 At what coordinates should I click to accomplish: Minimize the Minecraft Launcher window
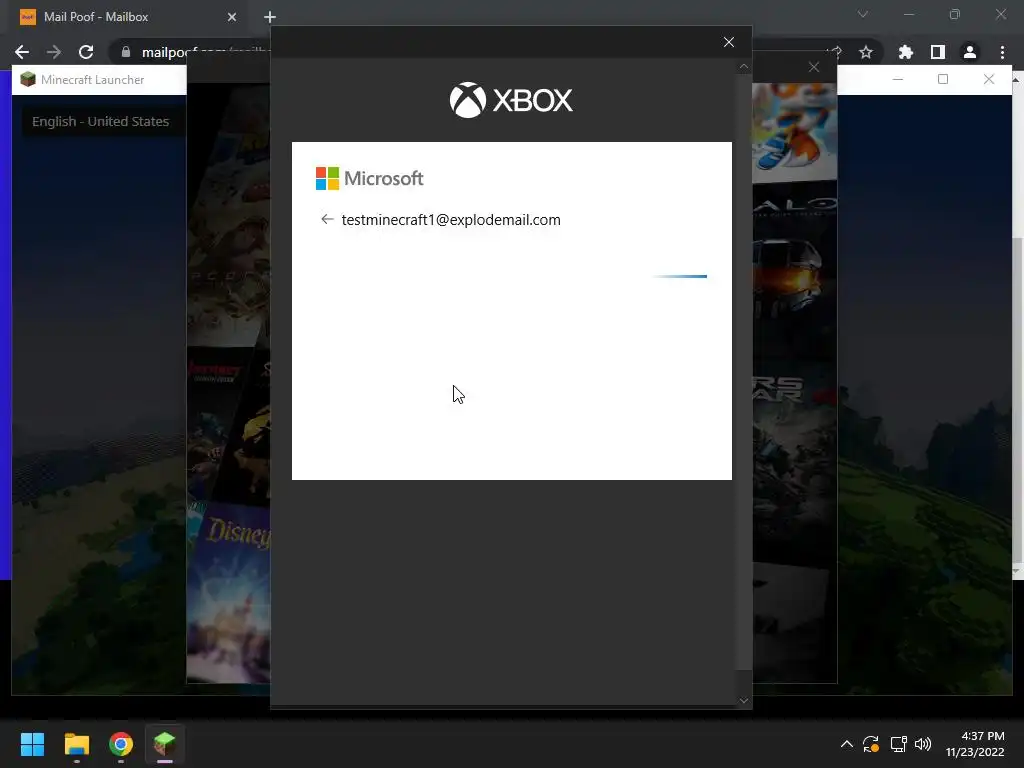pyautogui.click(x=898, y=79)
